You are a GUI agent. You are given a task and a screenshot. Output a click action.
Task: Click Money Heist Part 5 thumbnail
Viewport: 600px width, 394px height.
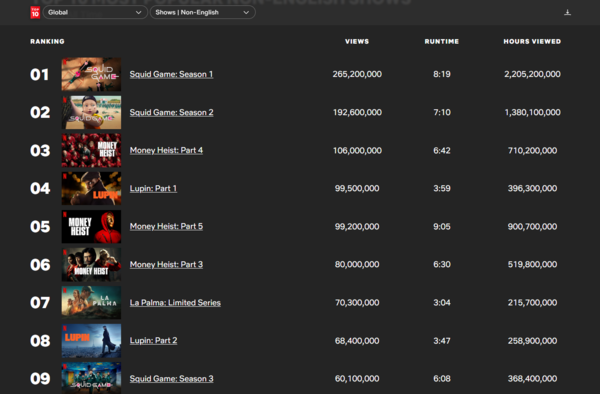click(x=91, y=226)
